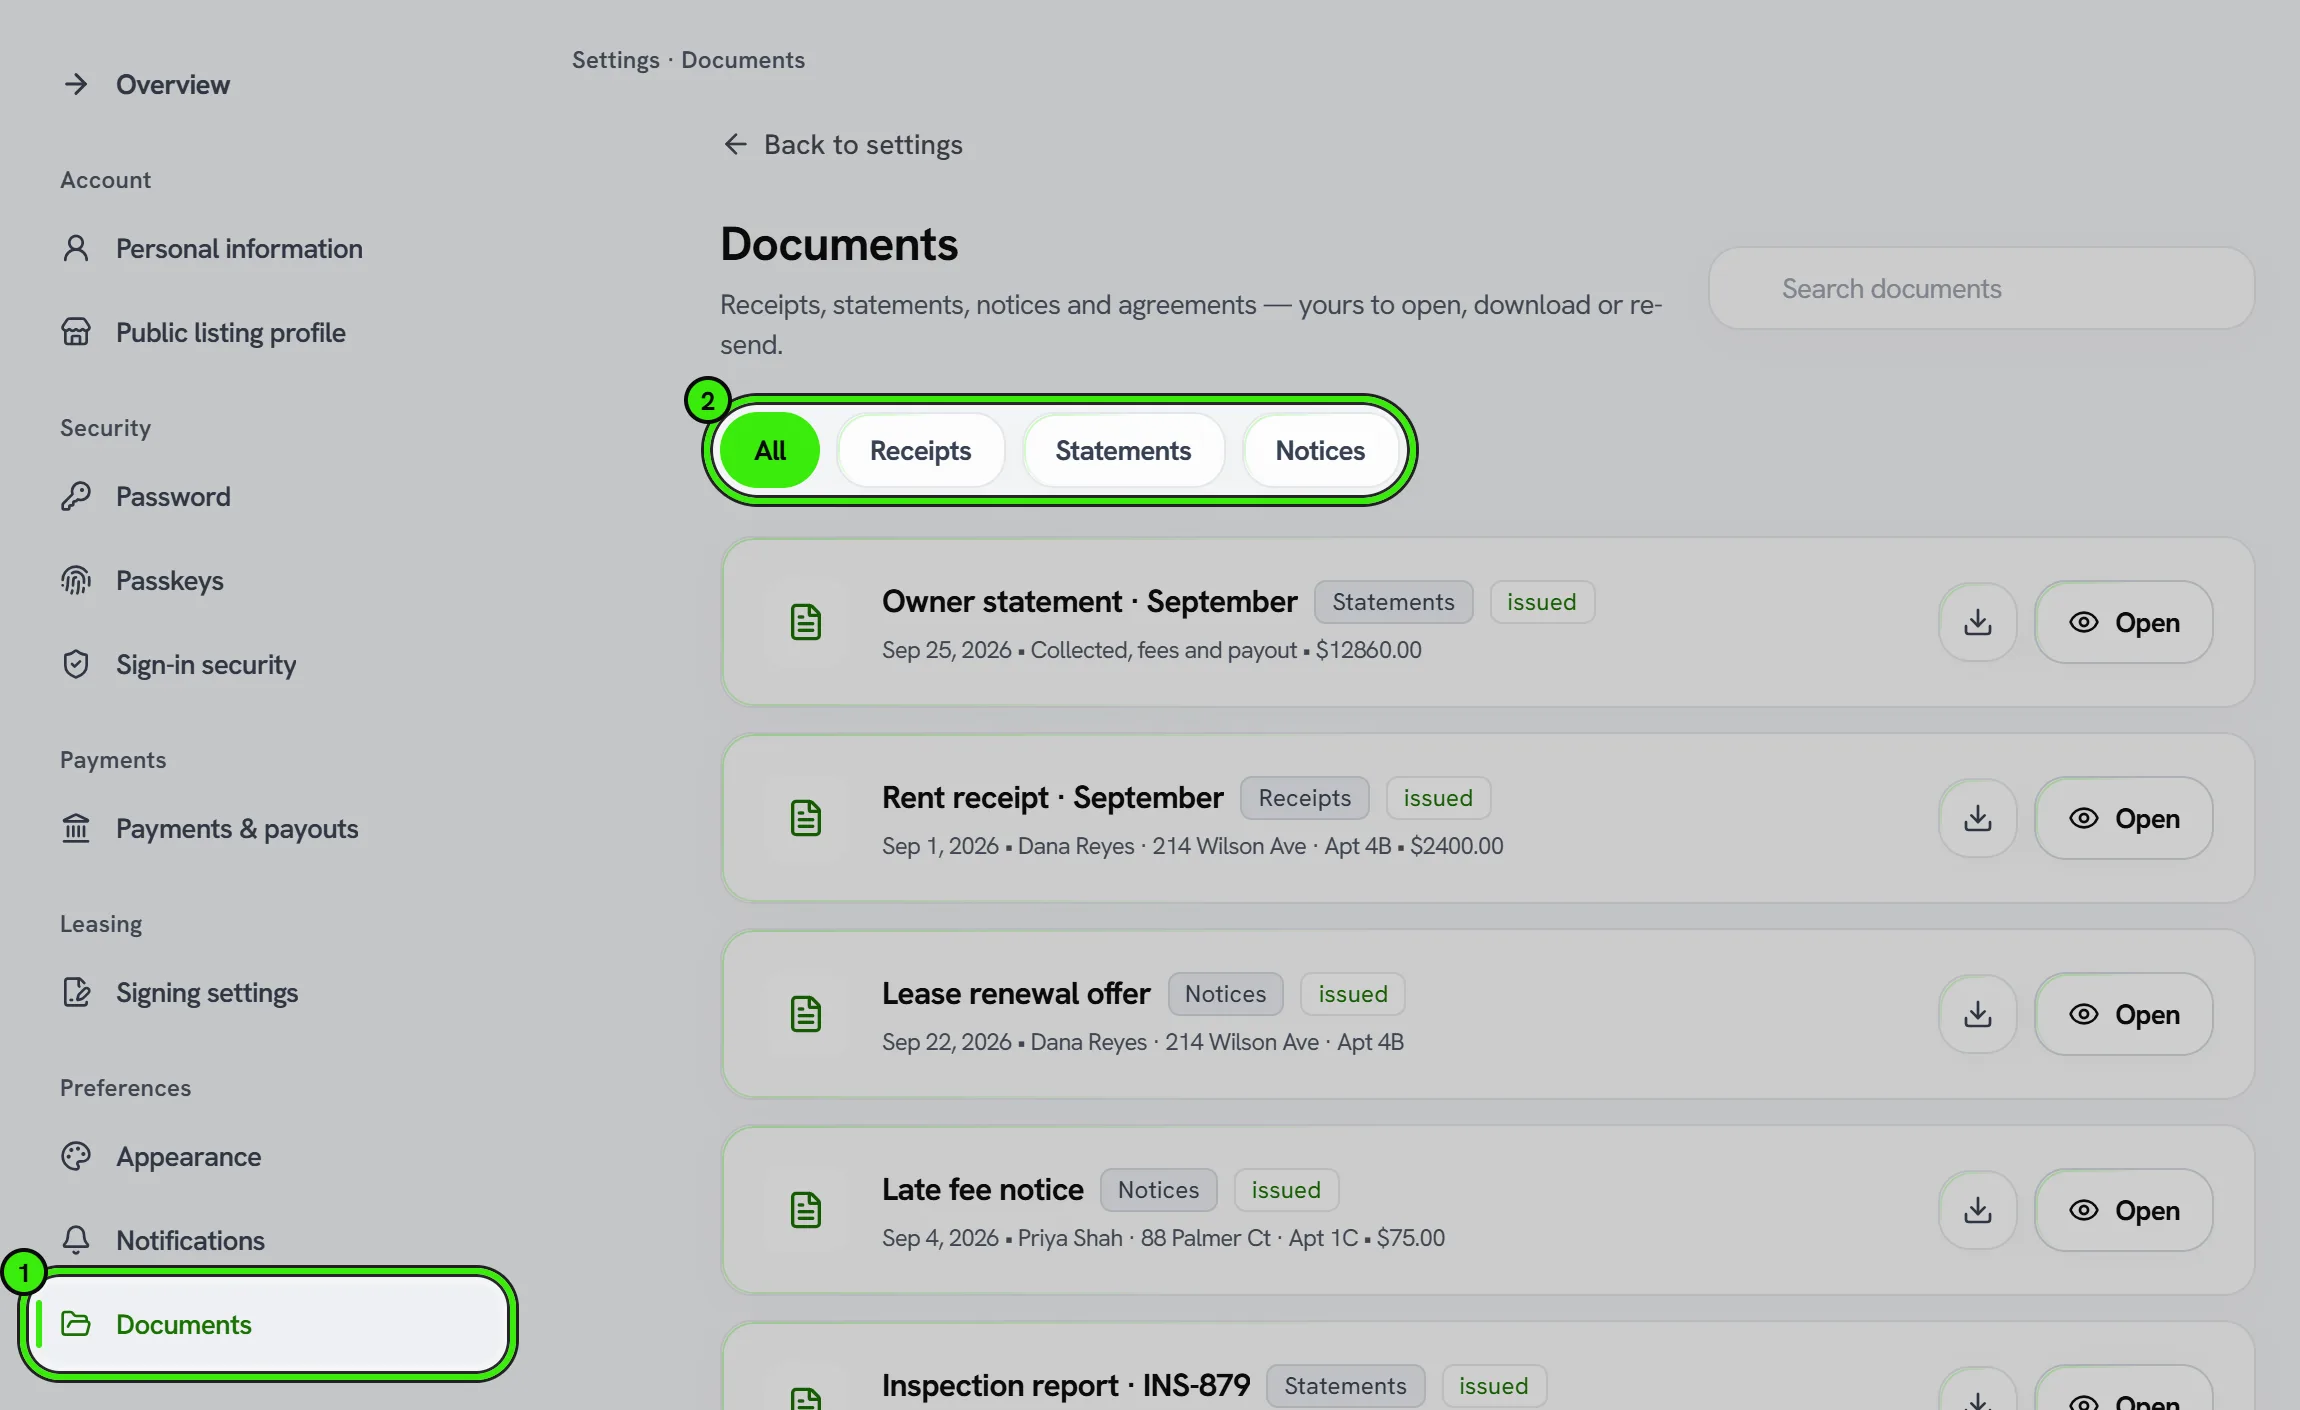Click the Receipts tag on Rent receipt
The width and height of the screenshot is (2300, 1410).
coord(1304,798)
